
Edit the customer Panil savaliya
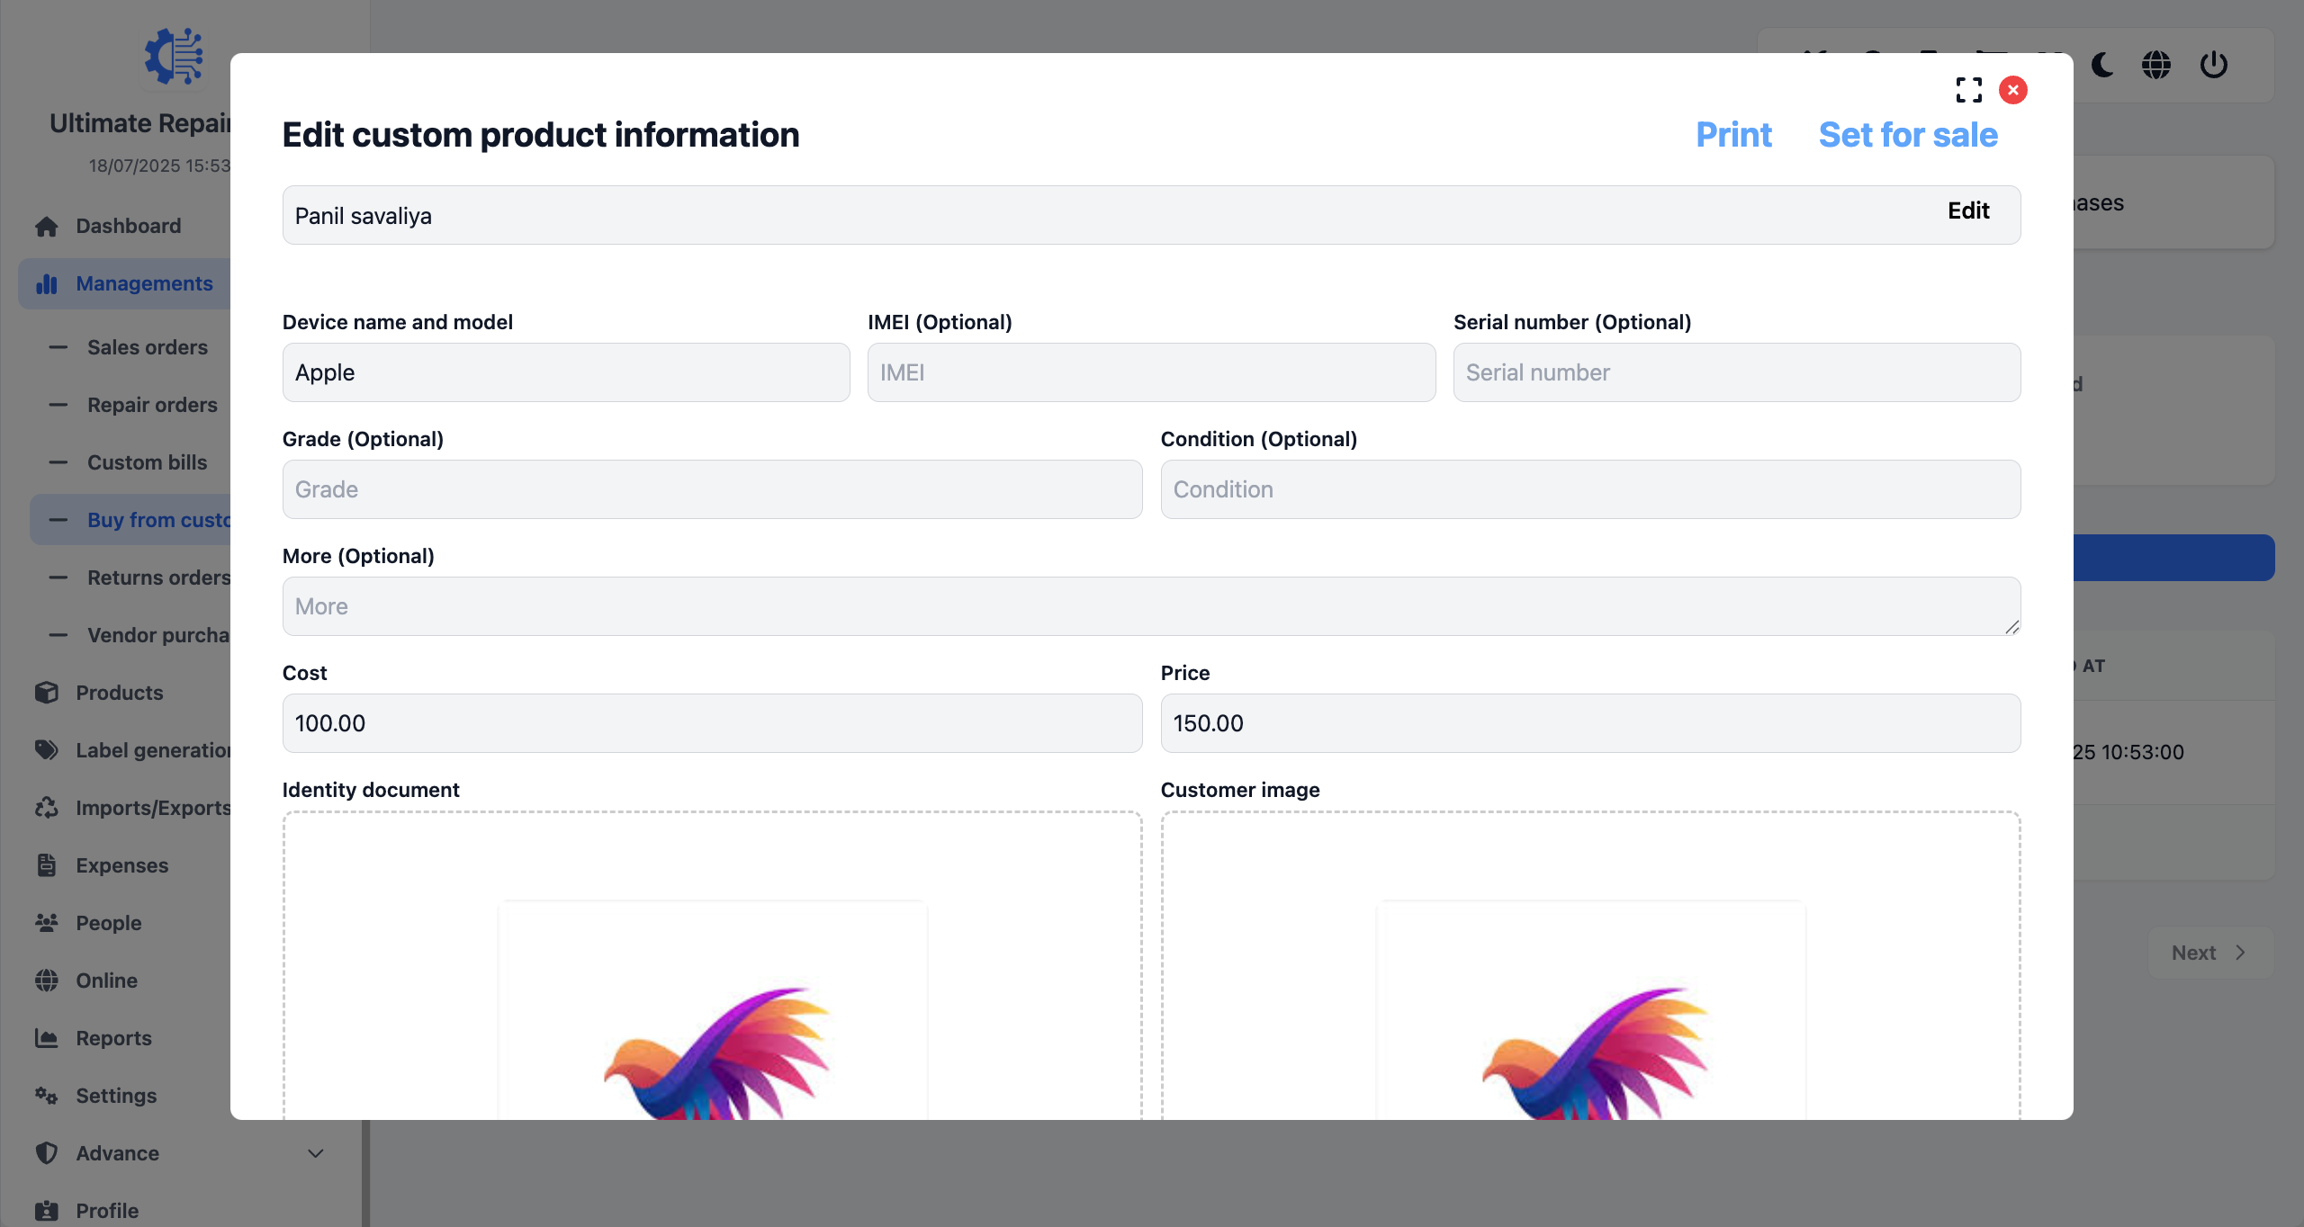pos(1967,211)
